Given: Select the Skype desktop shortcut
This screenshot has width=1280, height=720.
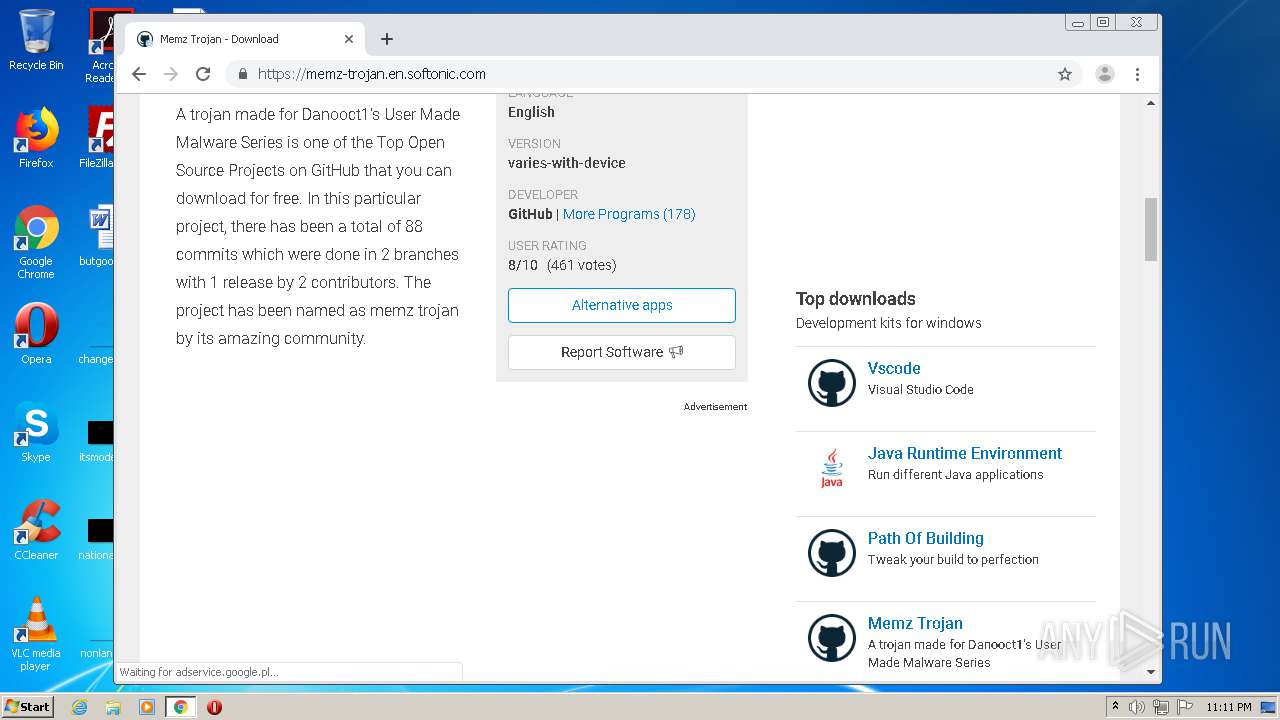Looking at the screenshot, I should tap(36, 432).
